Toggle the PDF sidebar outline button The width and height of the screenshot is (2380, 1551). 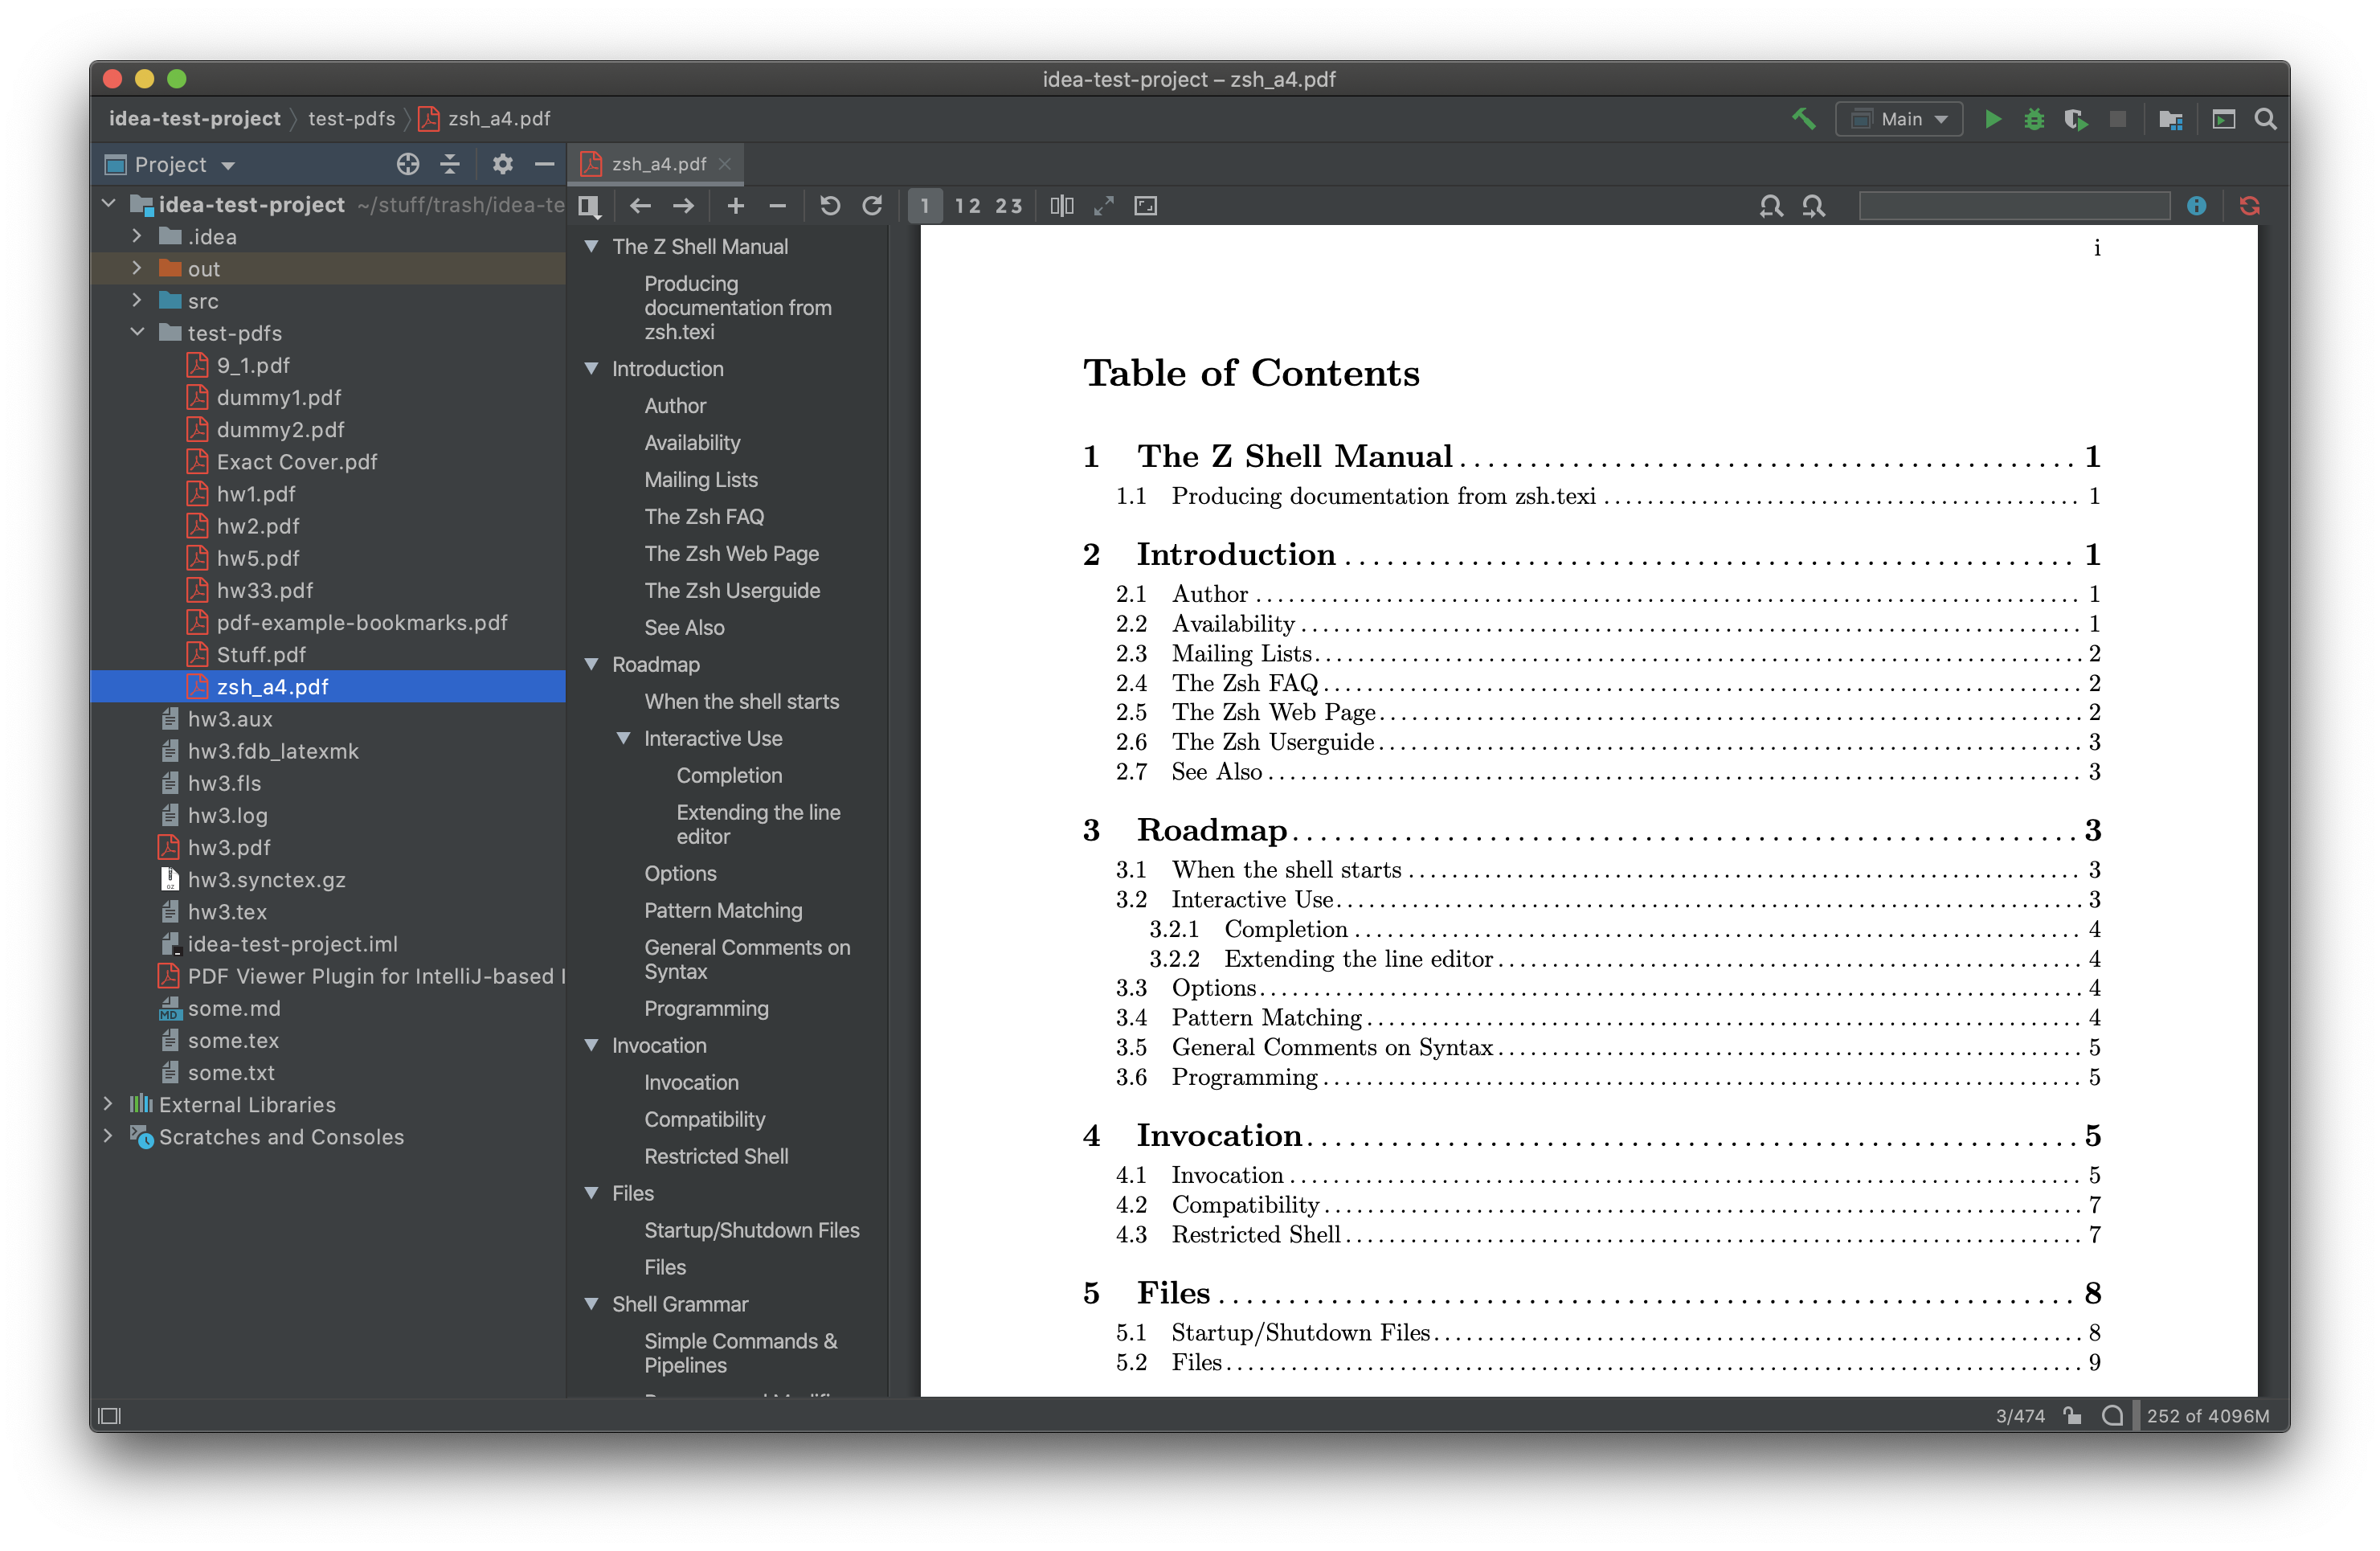point(589,206)
